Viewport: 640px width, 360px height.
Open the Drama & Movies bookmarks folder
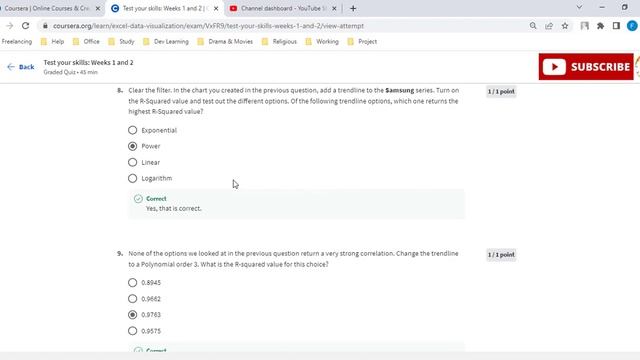tap(225, 42)
